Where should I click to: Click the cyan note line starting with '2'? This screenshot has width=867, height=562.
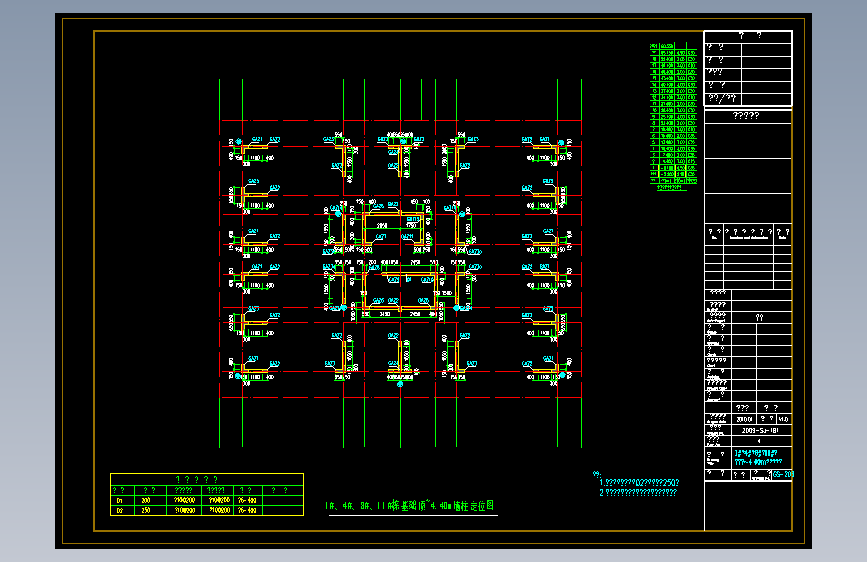pyautogui.click(x=638, y=492)
